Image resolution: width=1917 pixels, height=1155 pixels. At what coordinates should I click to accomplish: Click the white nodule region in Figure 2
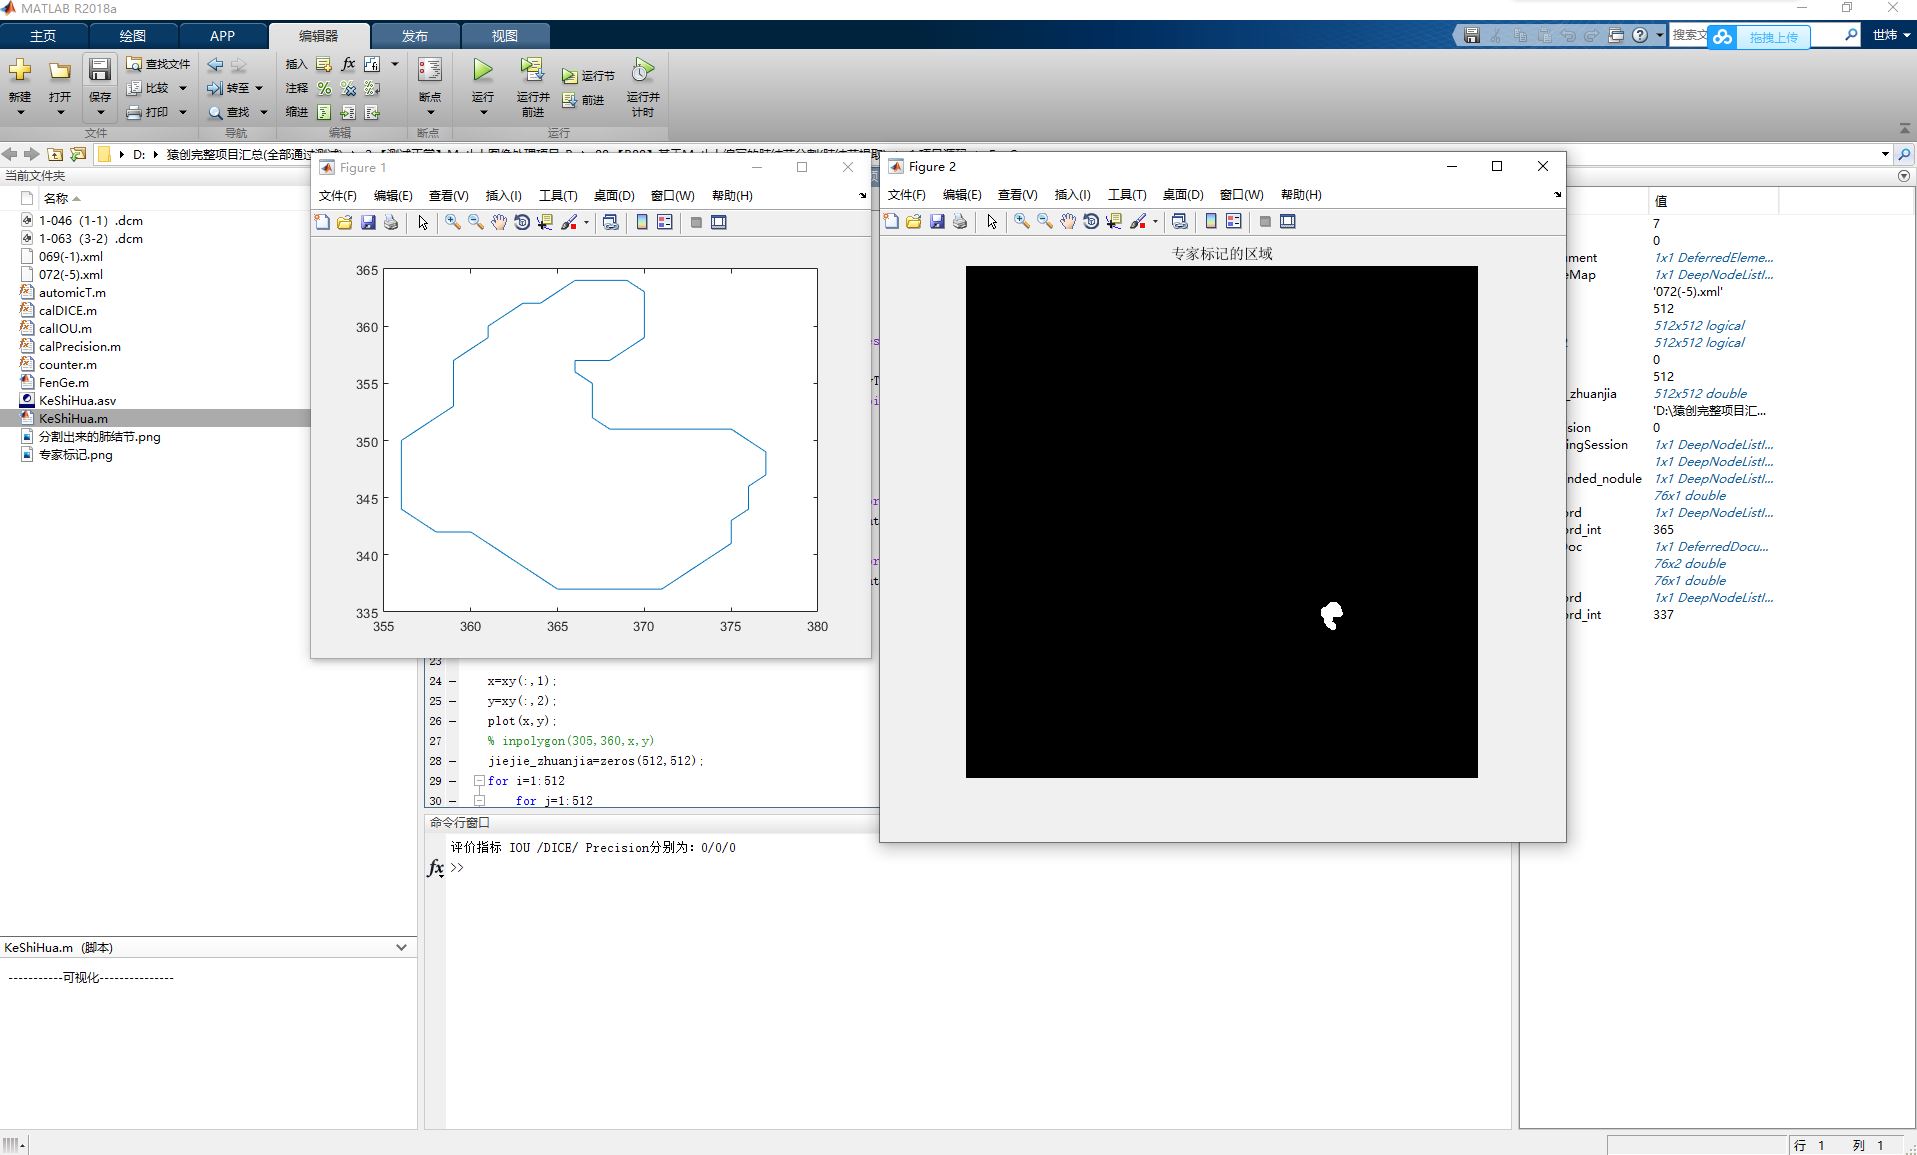[x=1332, y=615]
